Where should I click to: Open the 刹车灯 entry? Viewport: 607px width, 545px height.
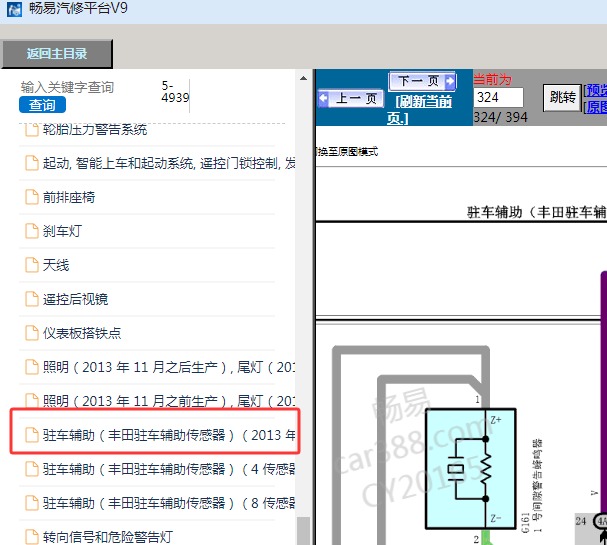62,231
